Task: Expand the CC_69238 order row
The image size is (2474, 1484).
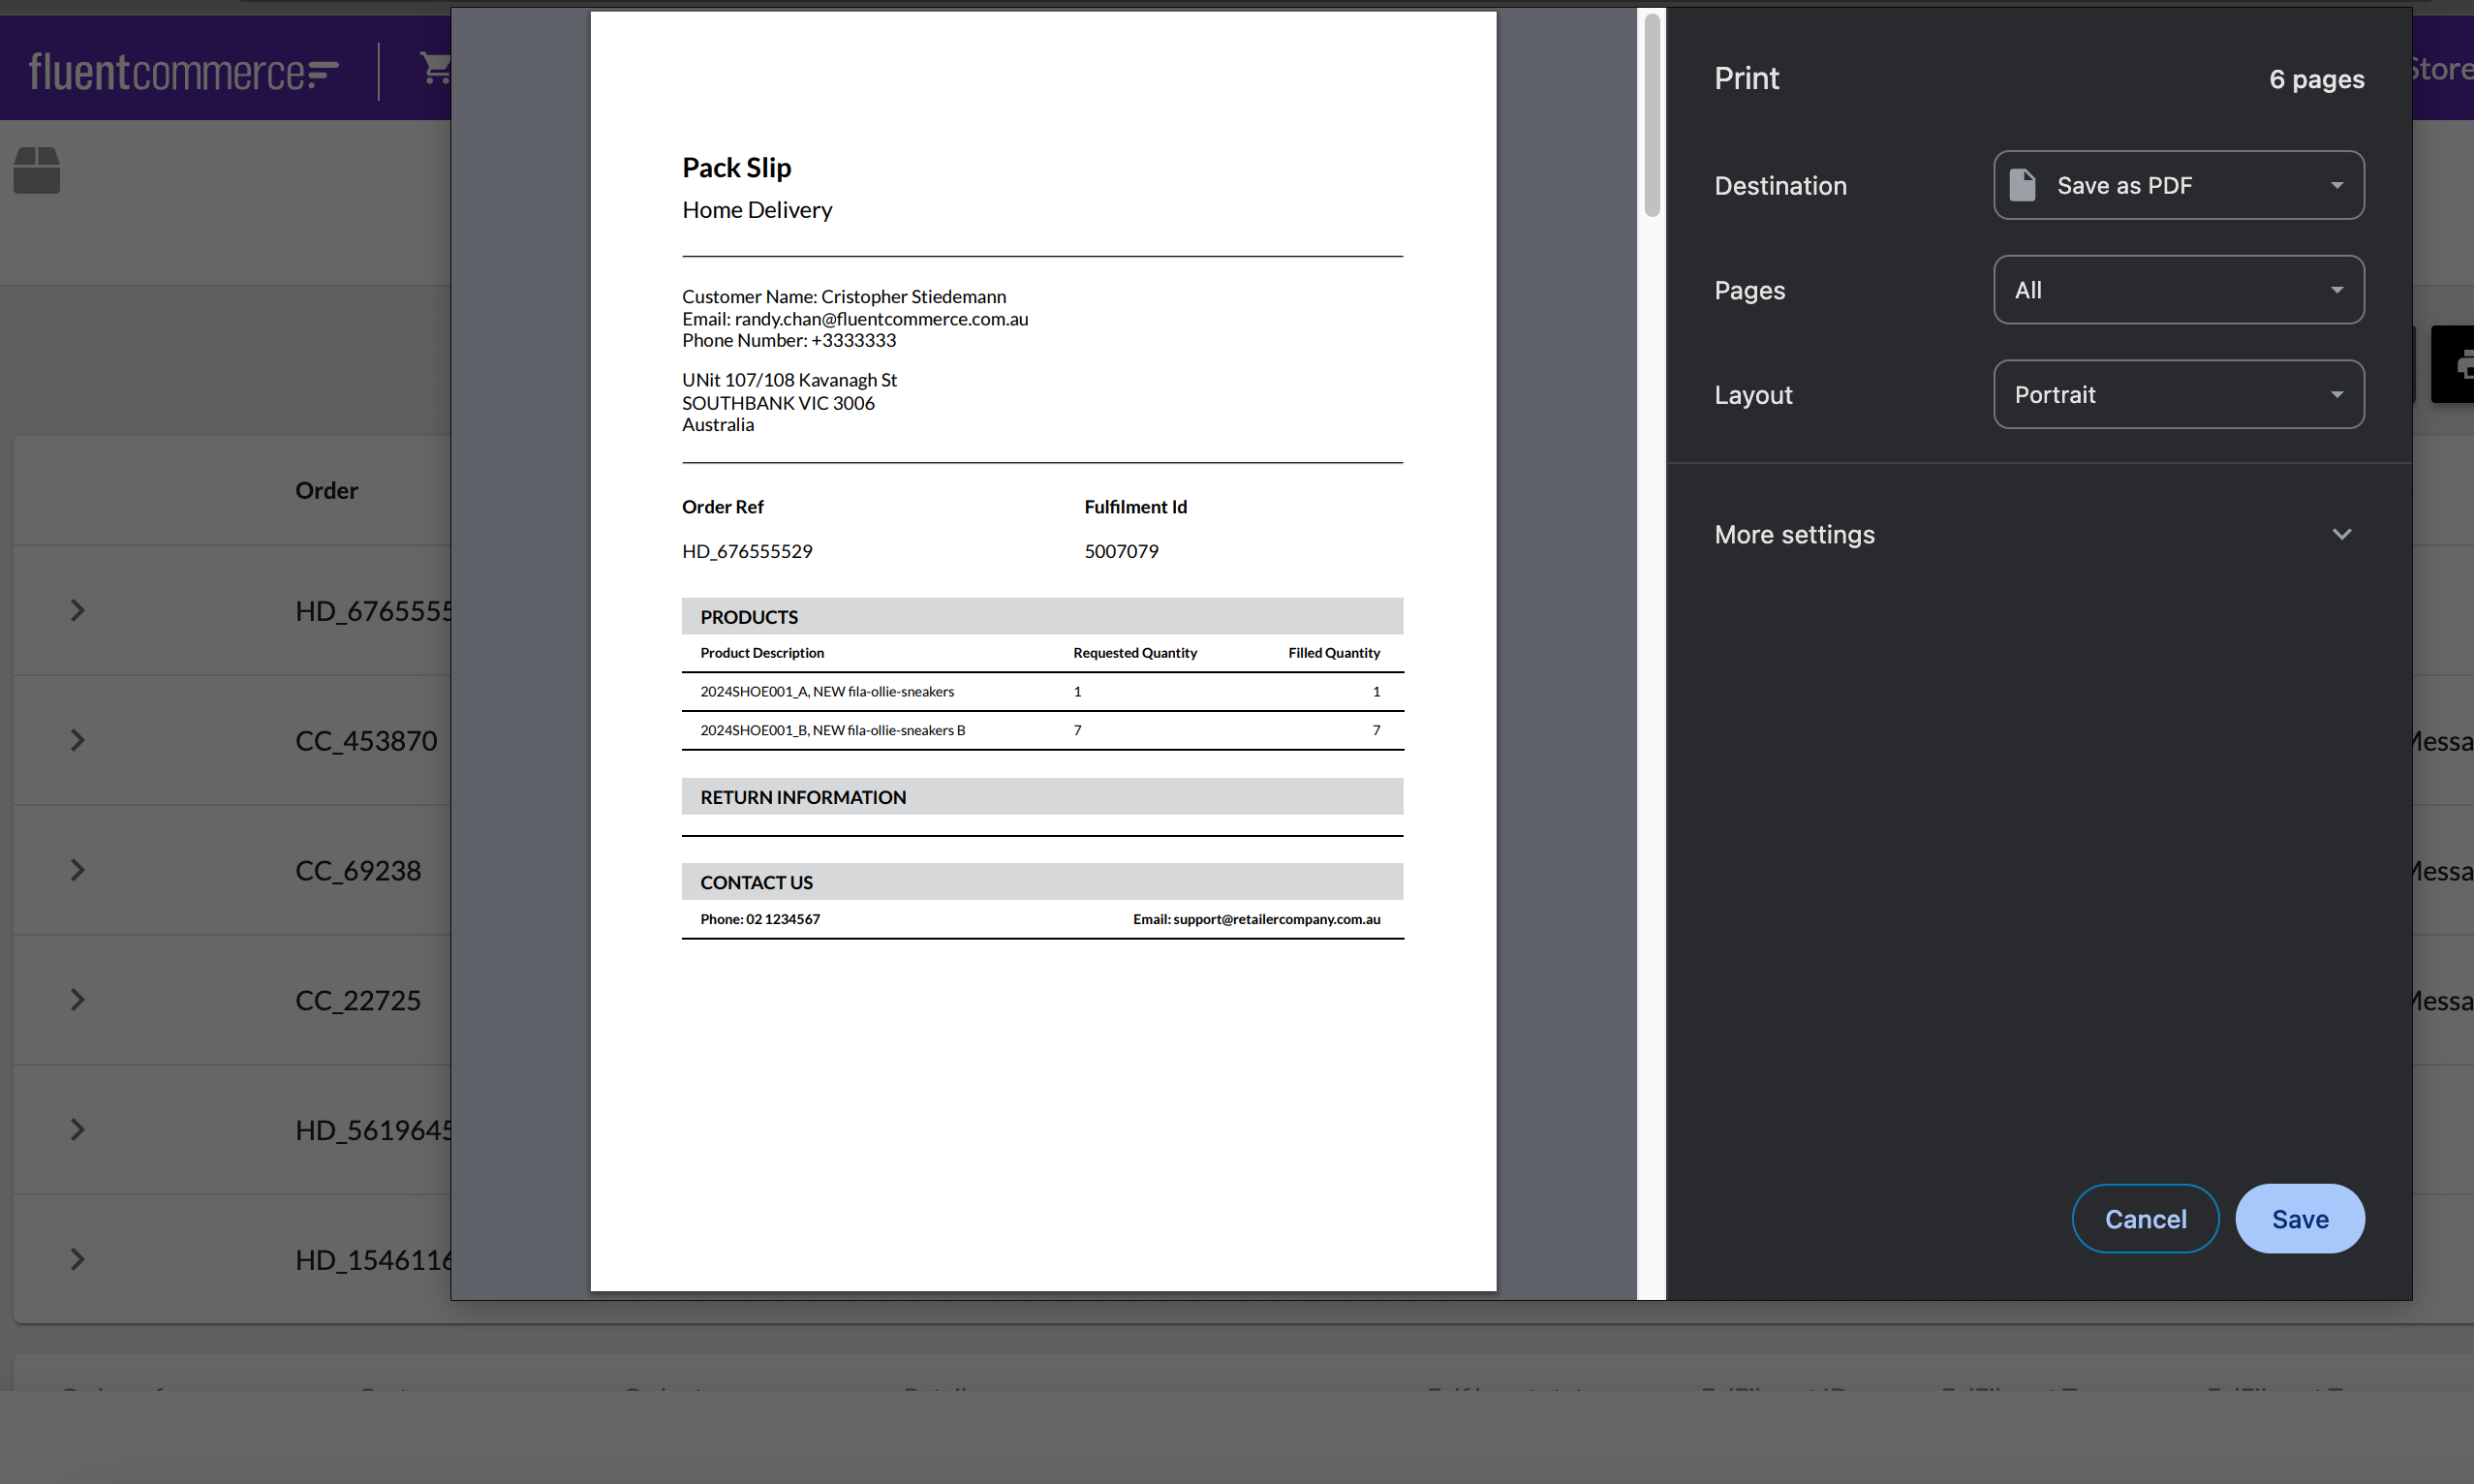Action: tap(77, 870)
